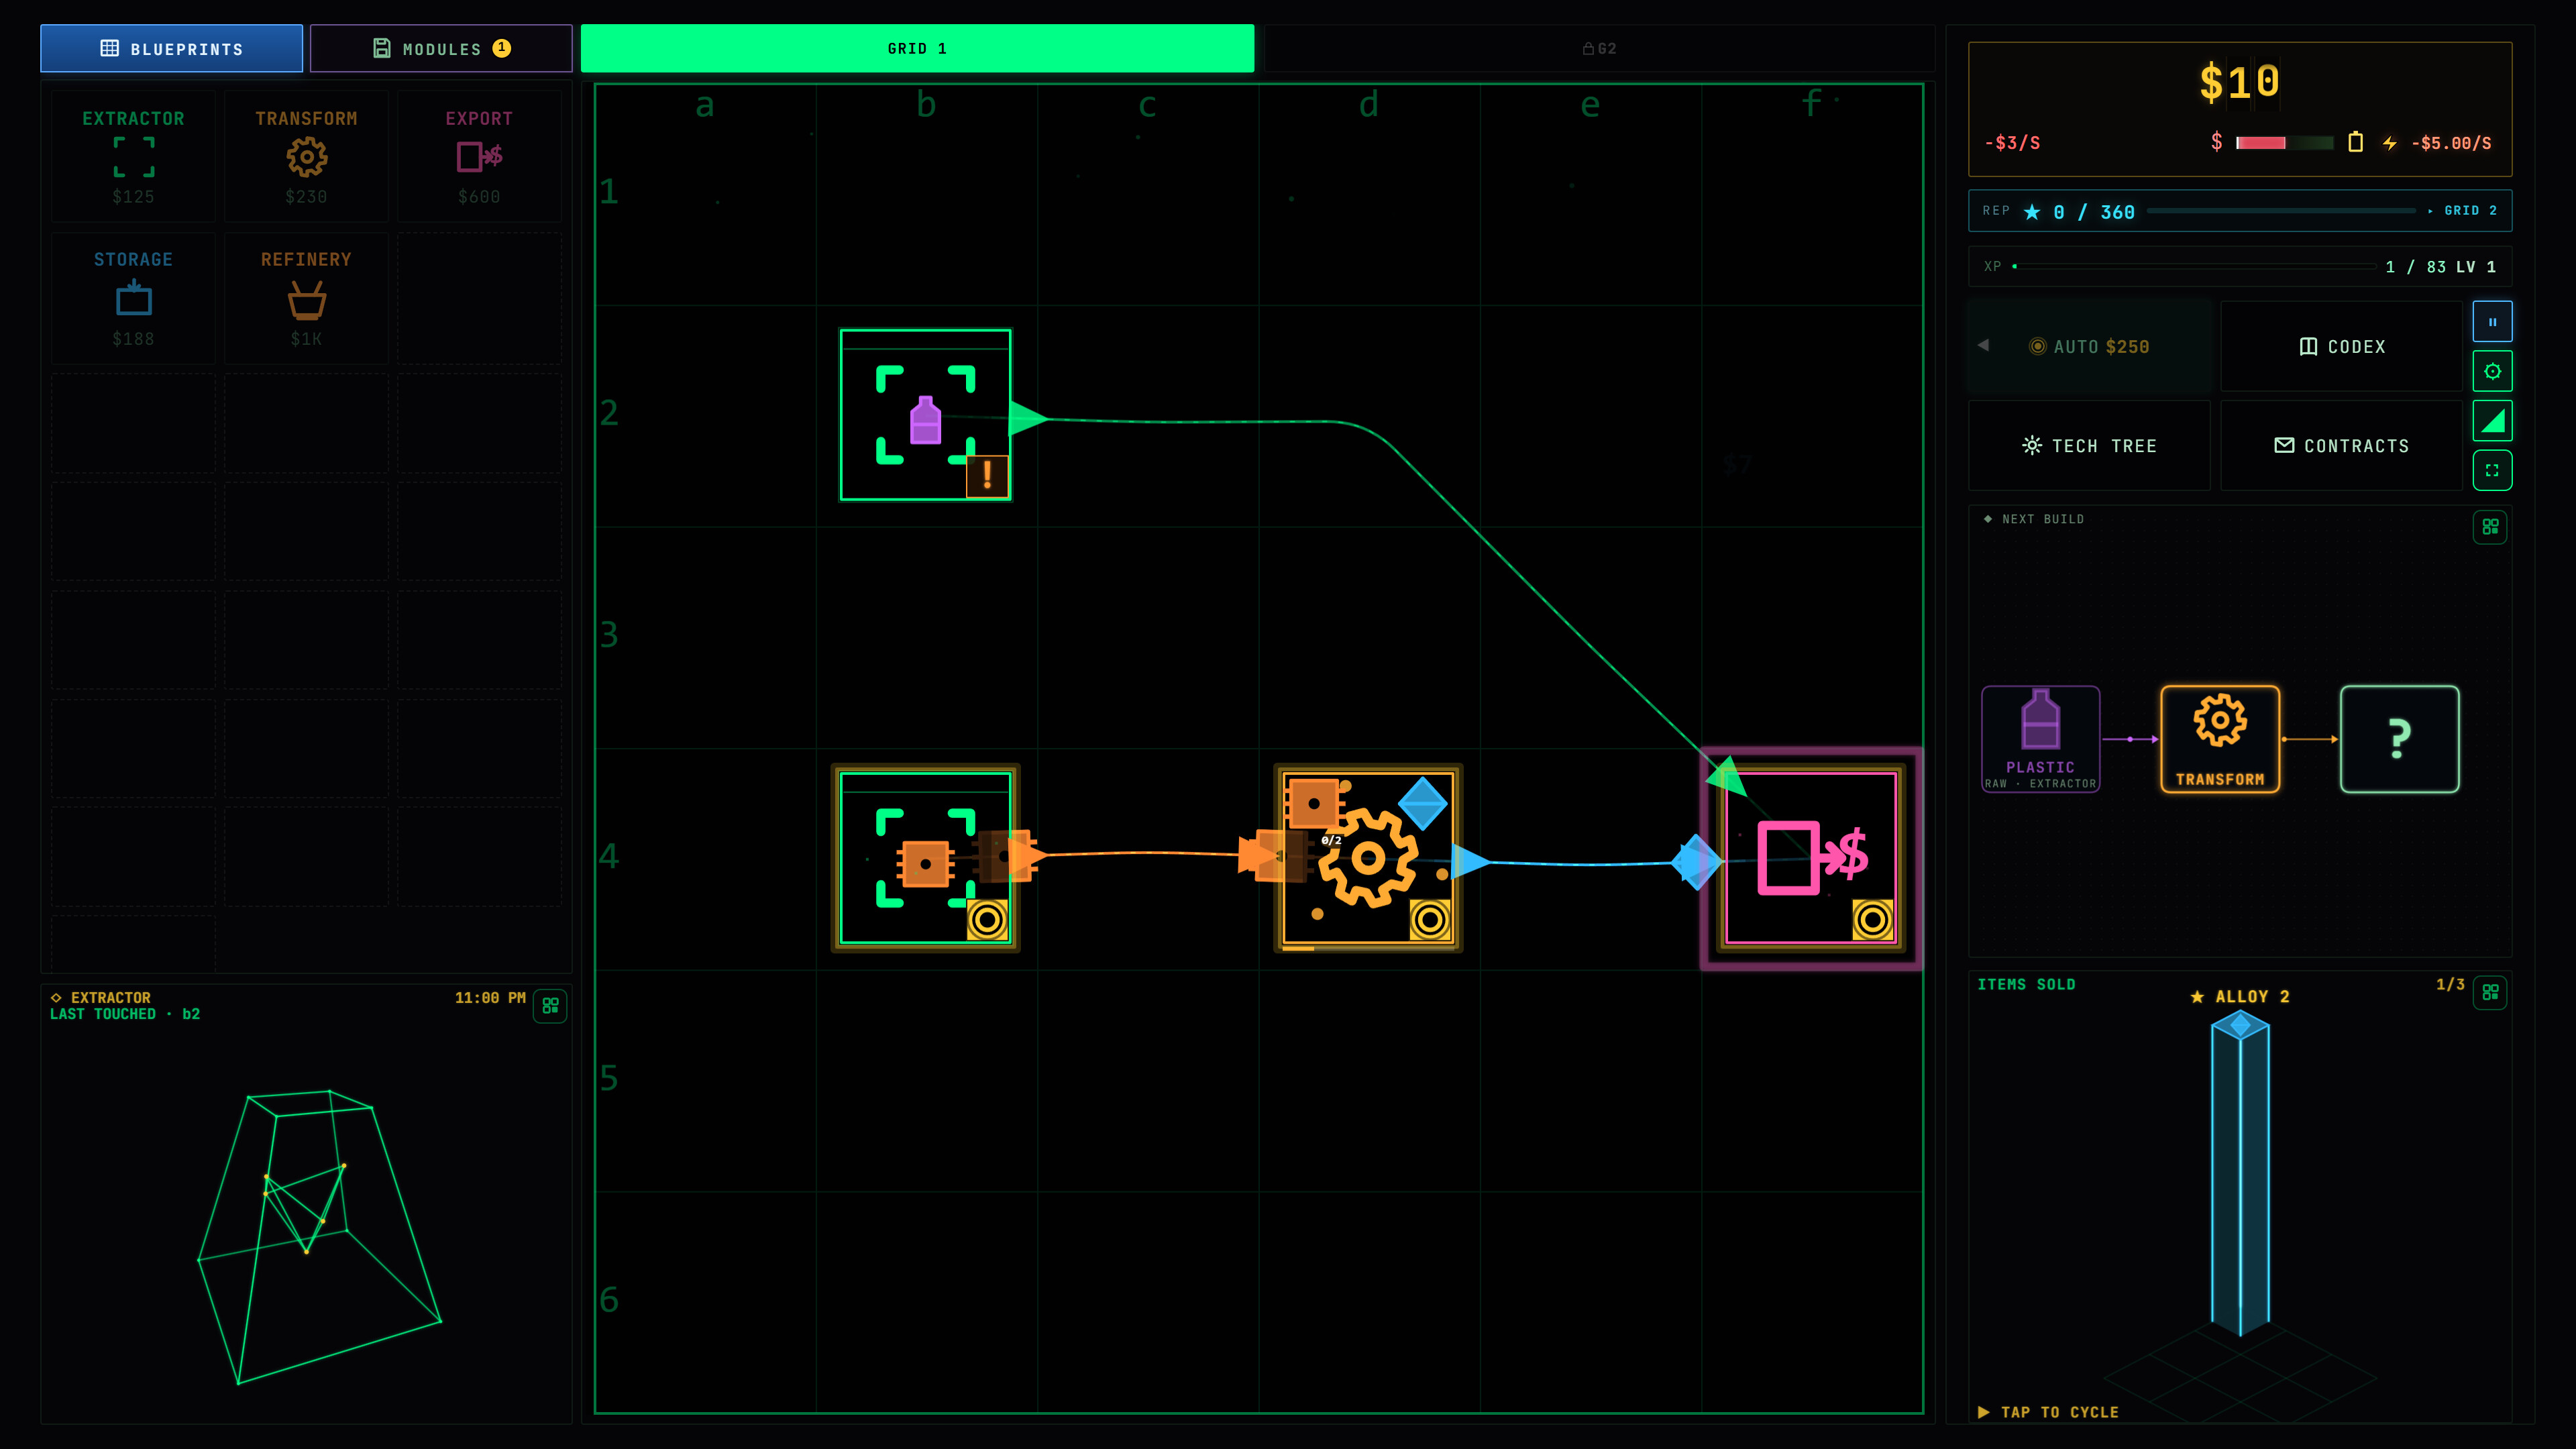Click the warning icon on plastic extractor
2576x1449 pixels.
tap(987, 476)
